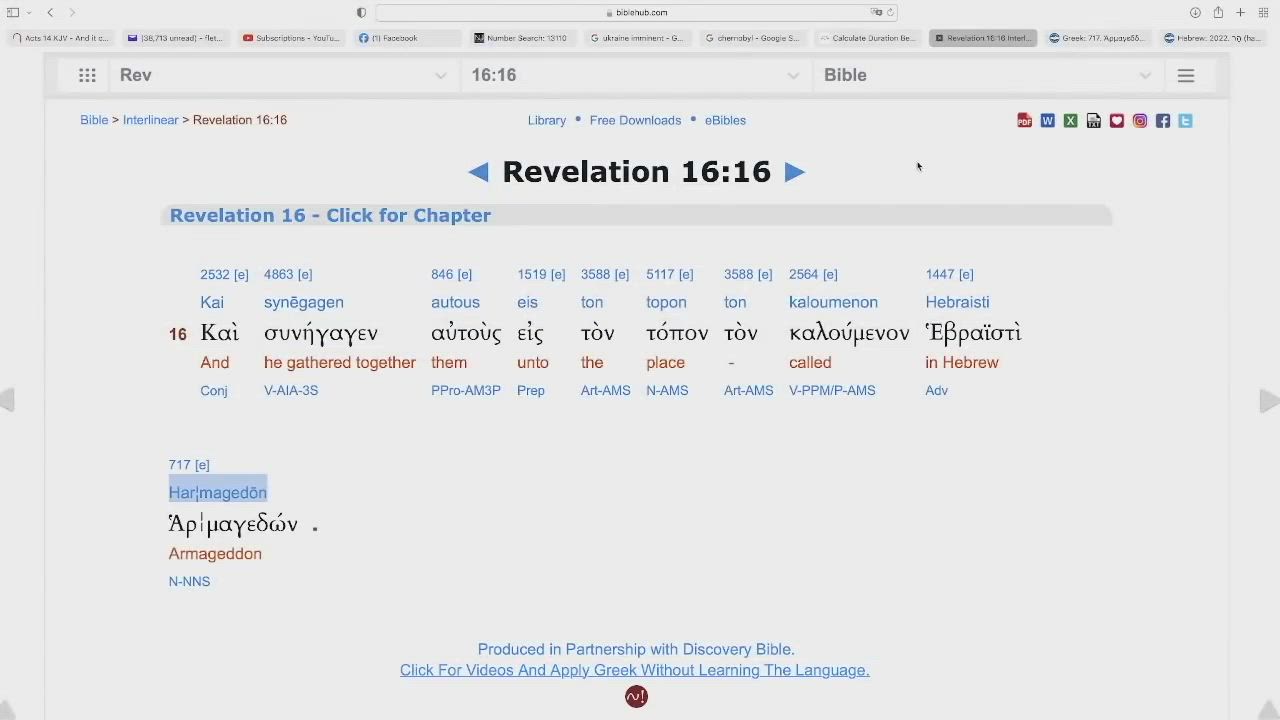Open Strong's number 717 link

coord(180,465)
